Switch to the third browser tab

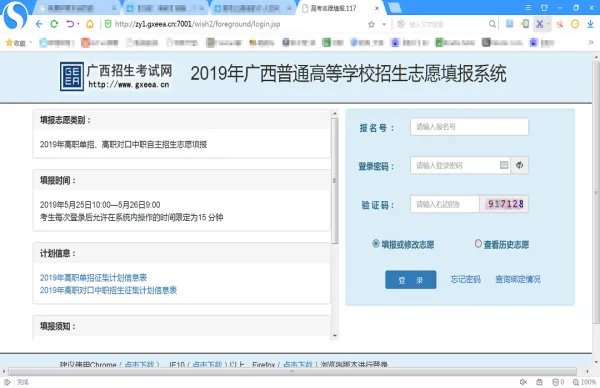(x=253, y=8)
